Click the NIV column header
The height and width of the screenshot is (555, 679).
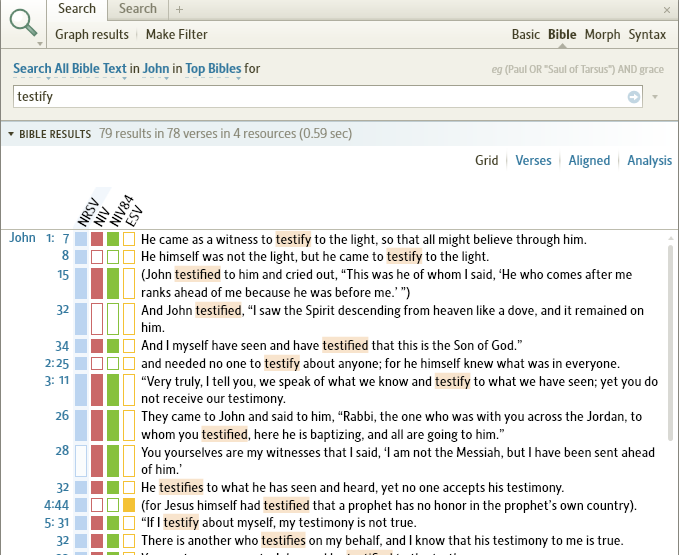102,216
